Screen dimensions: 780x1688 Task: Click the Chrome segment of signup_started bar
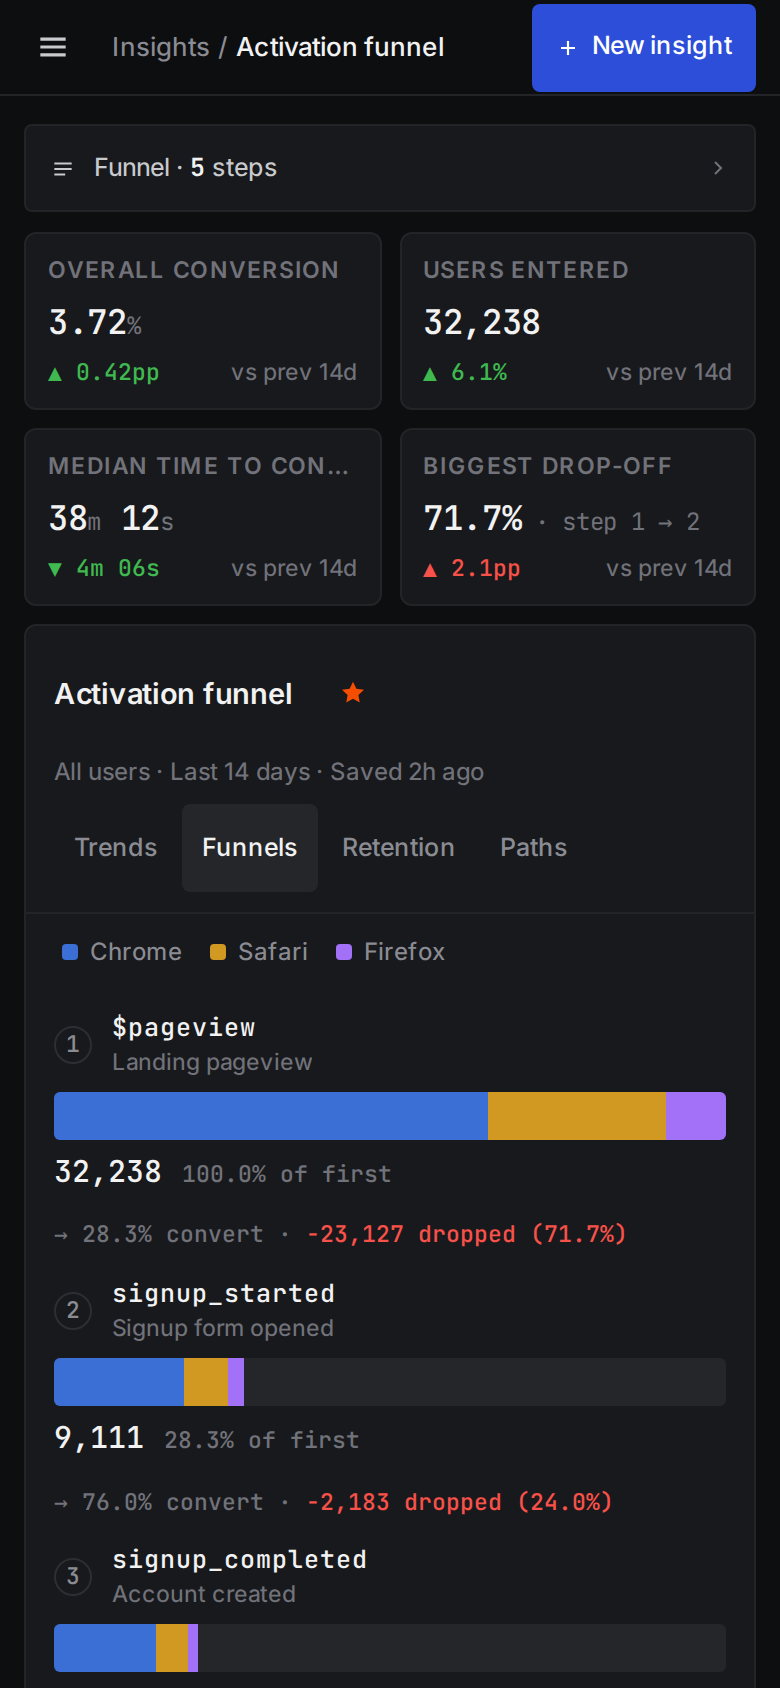tap(119, 1382)
